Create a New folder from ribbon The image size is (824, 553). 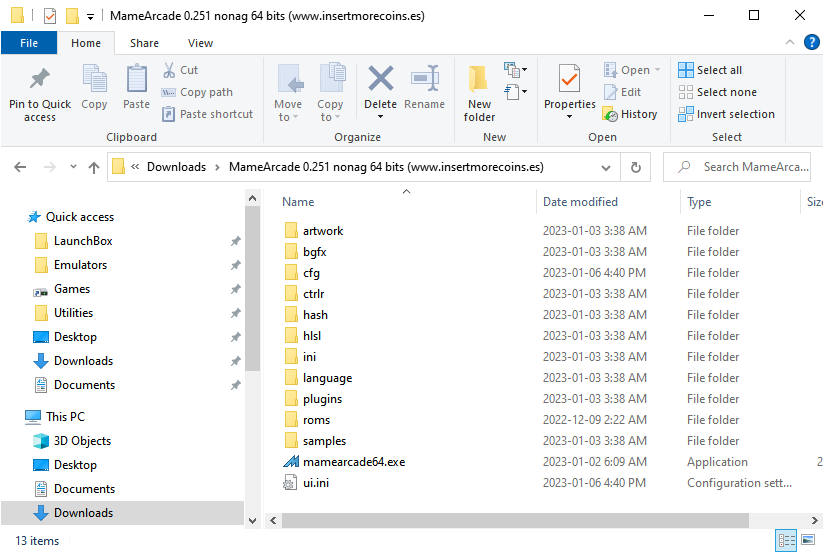[x=479, y=94]
